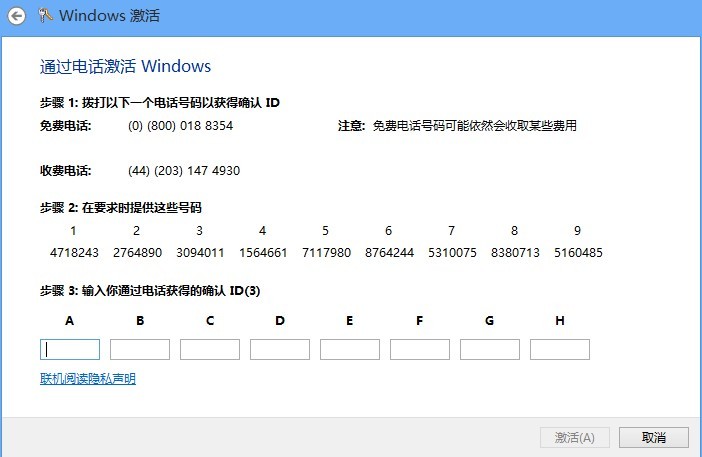Image resolution: width=702 pixels, height=457 pixels.
Task: Click installation ID group 1564661
Action: click(263, 253)
